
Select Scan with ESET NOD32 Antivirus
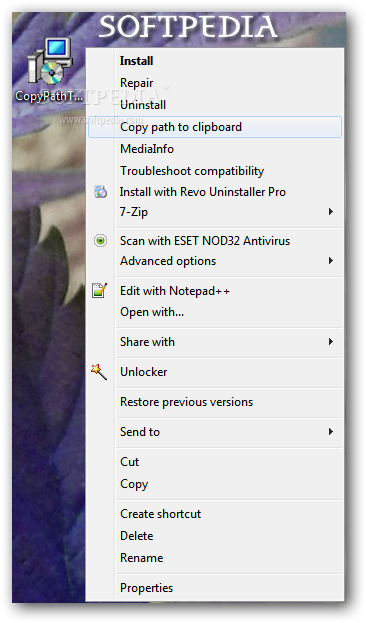coord(215,241)
